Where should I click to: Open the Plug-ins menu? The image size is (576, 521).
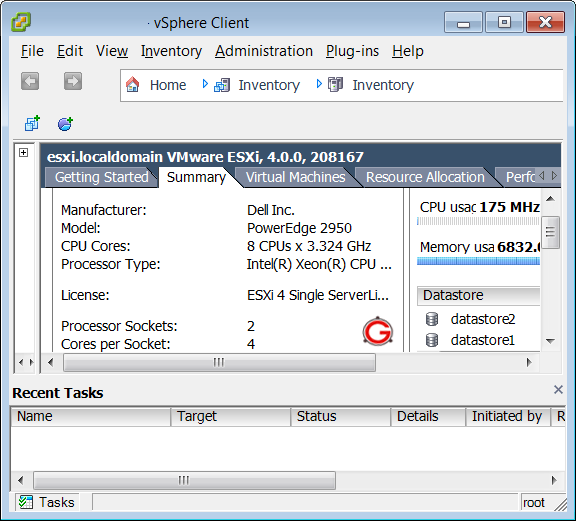tap(352, 51)
